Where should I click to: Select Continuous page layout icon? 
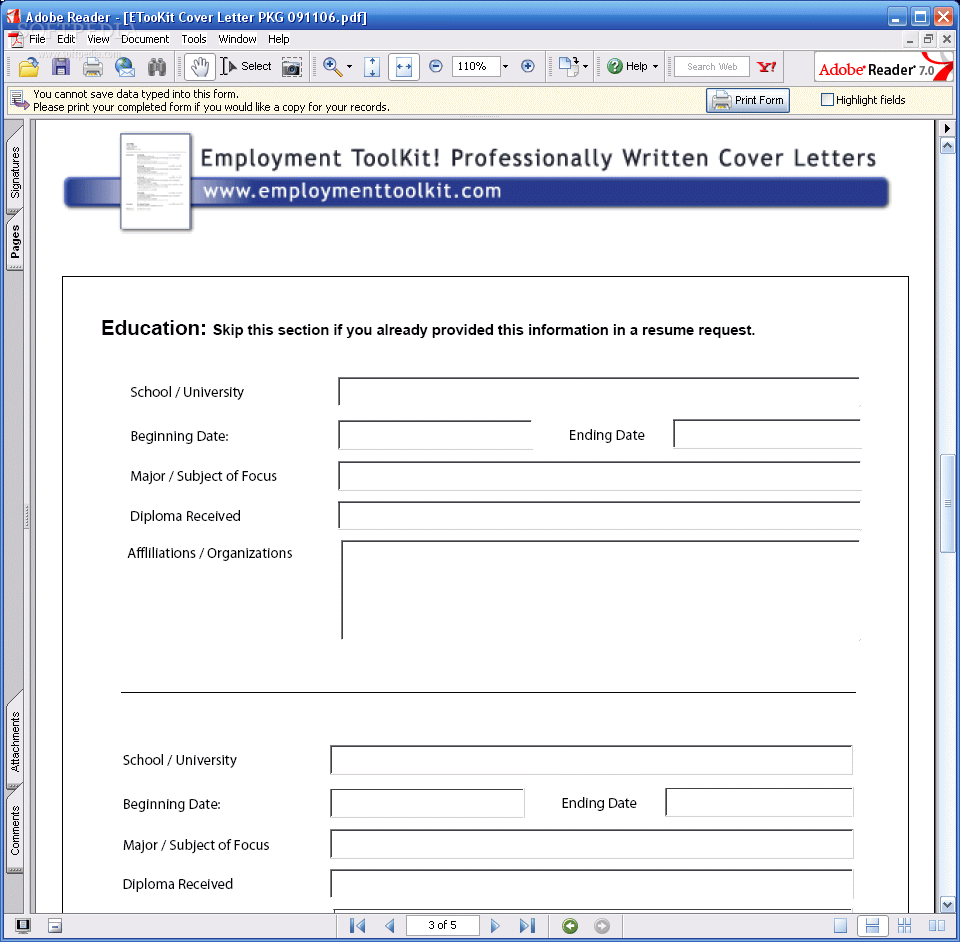point(872,926)
